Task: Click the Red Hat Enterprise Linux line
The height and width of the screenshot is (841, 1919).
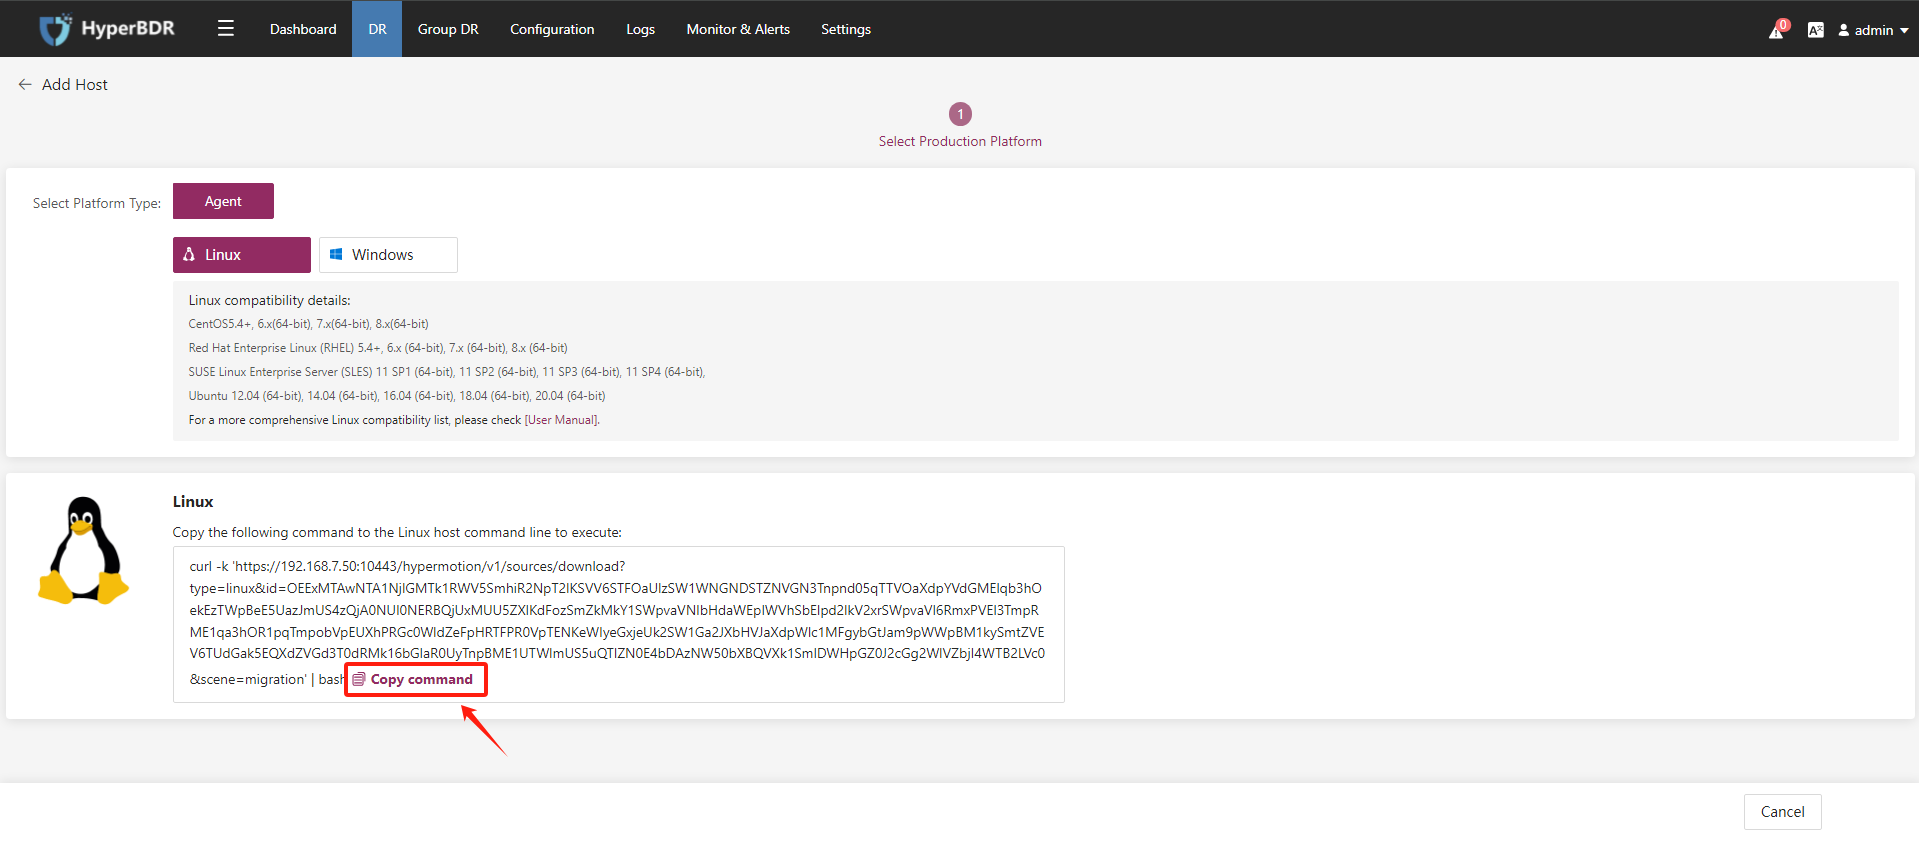Action: (378, 348)
